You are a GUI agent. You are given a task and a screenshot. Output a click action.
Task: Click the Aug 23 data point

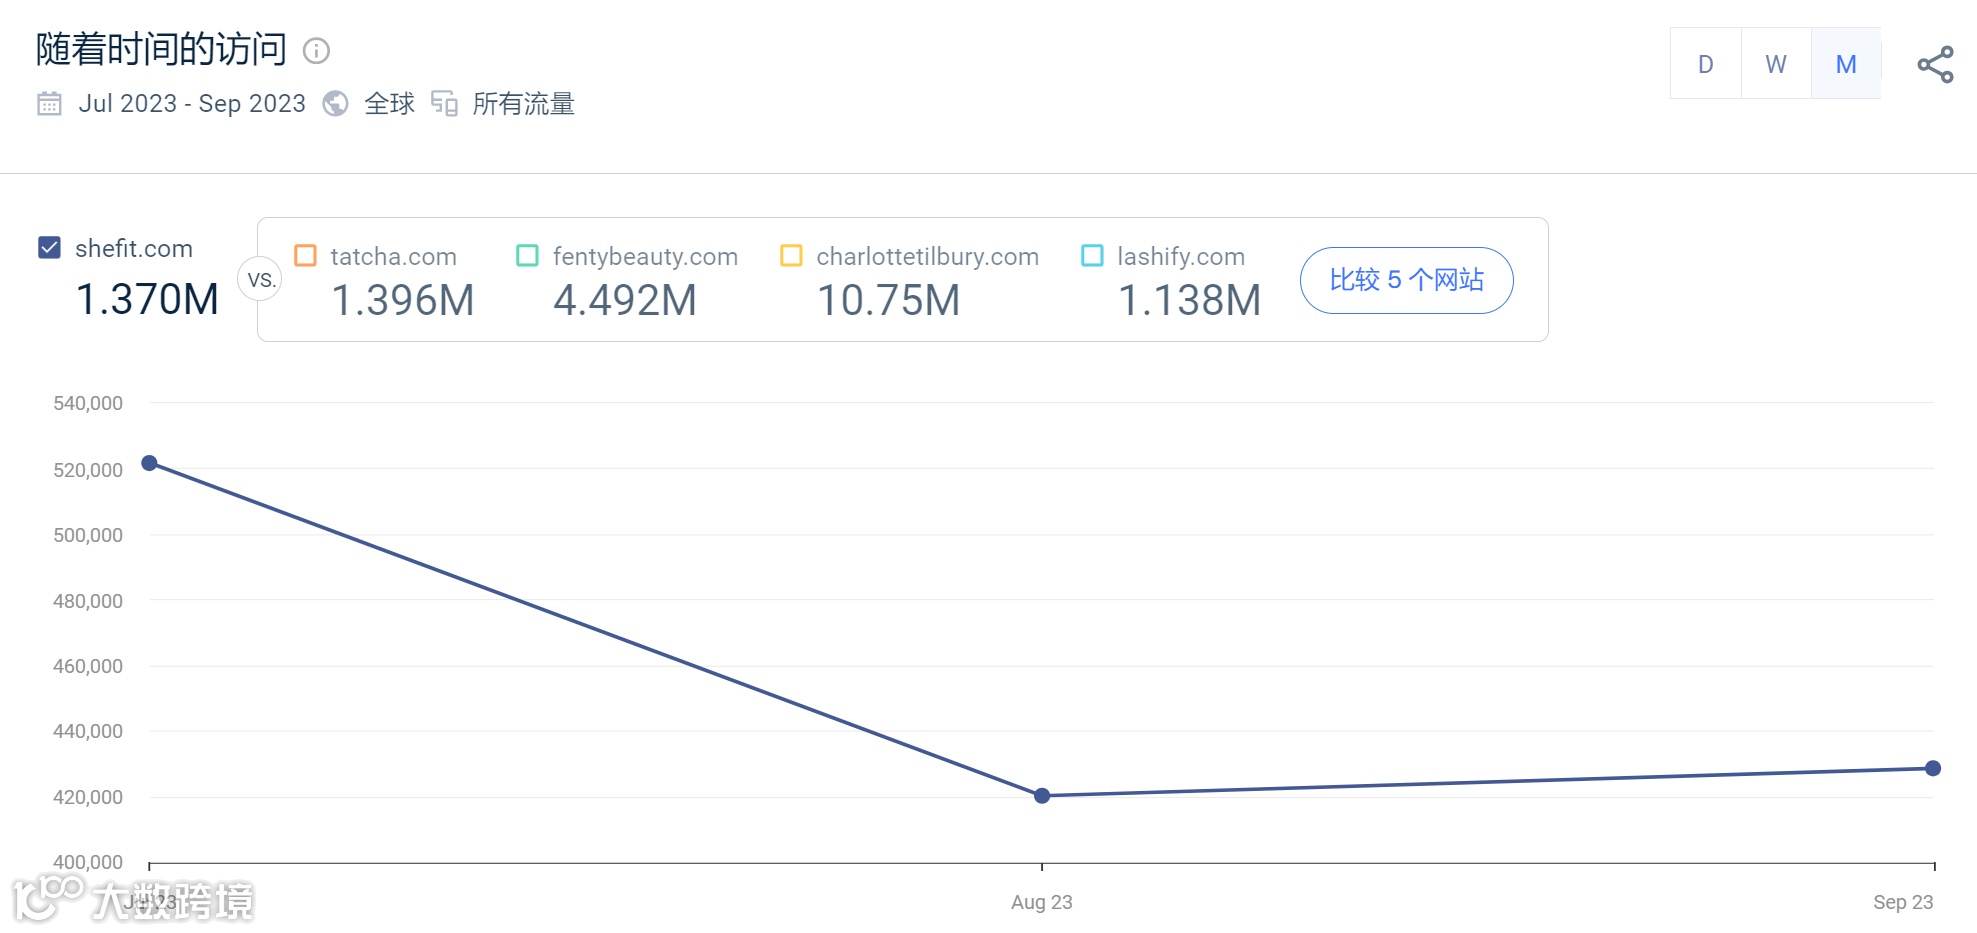coord(1042,796)
